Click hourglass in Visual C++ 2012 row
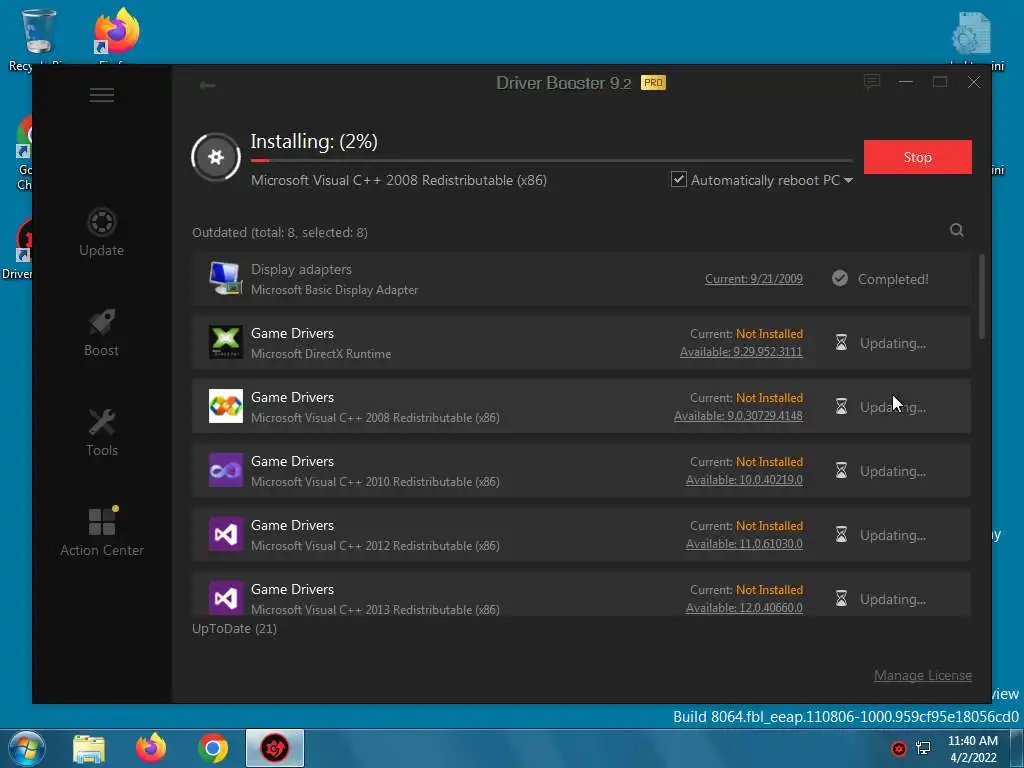 pyautogui.click(x=841, y=535)
